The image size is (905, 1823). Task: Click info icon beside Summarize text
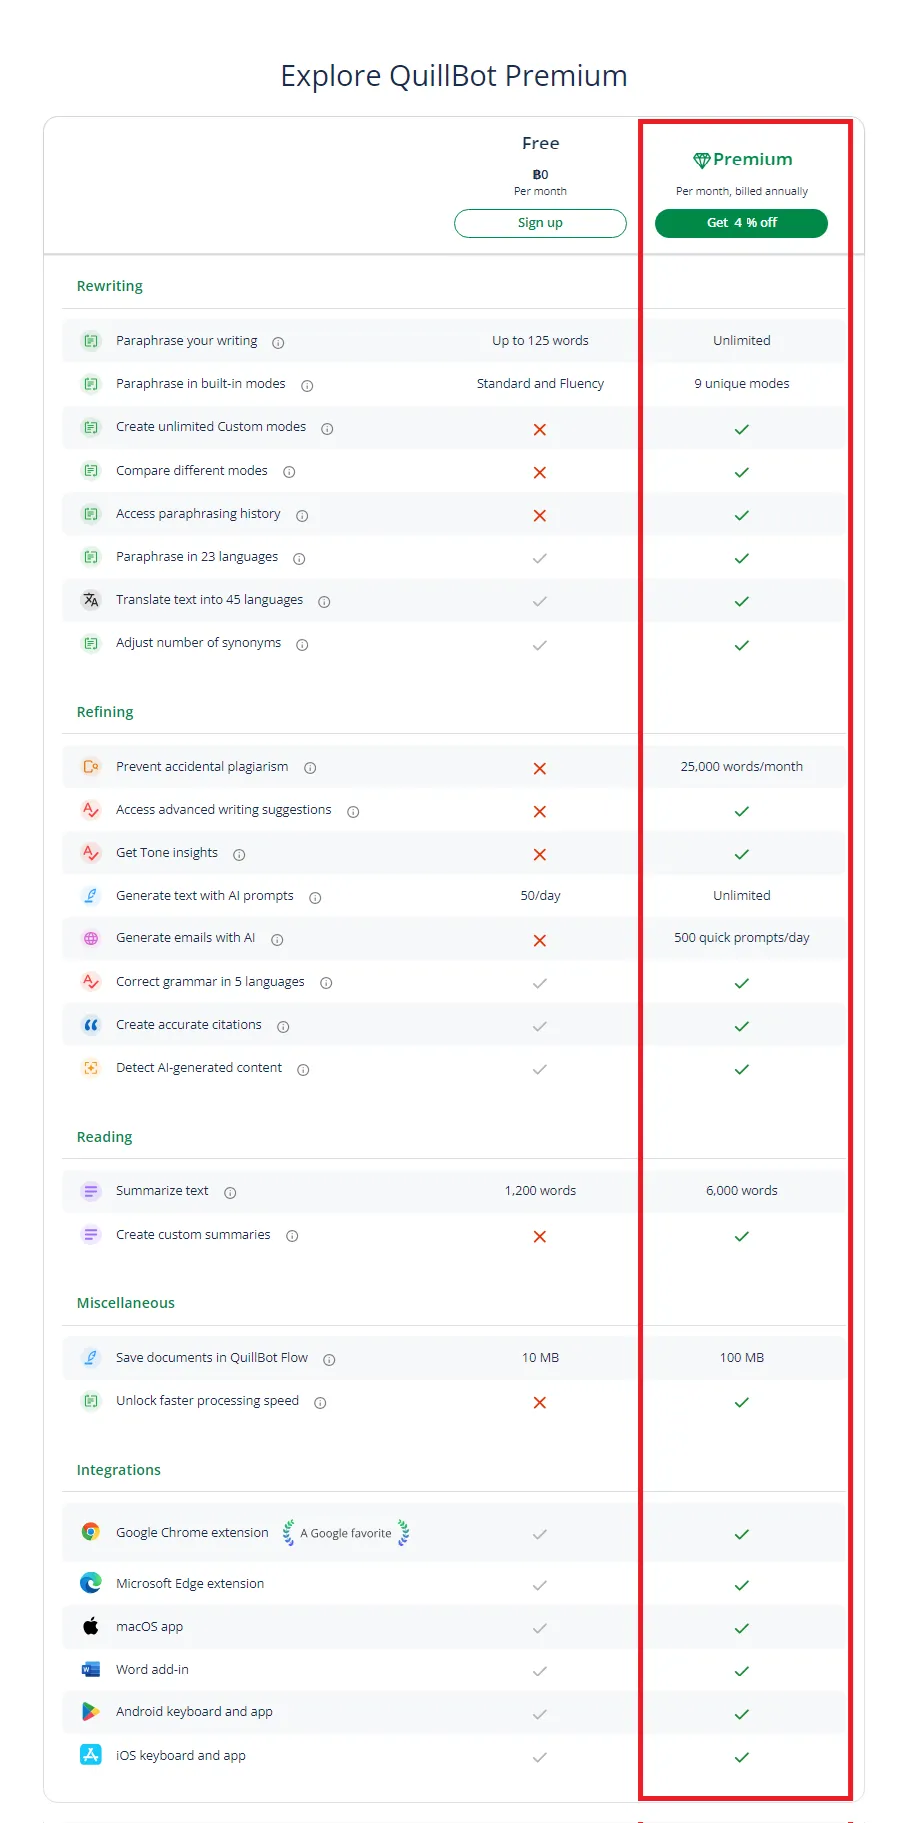230,1193
